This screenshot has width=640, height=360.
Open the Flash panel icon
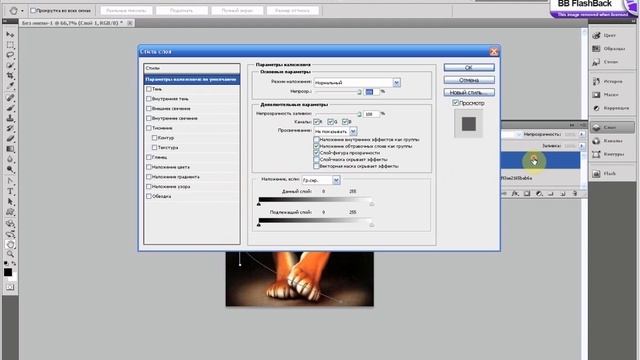(596, 174)
